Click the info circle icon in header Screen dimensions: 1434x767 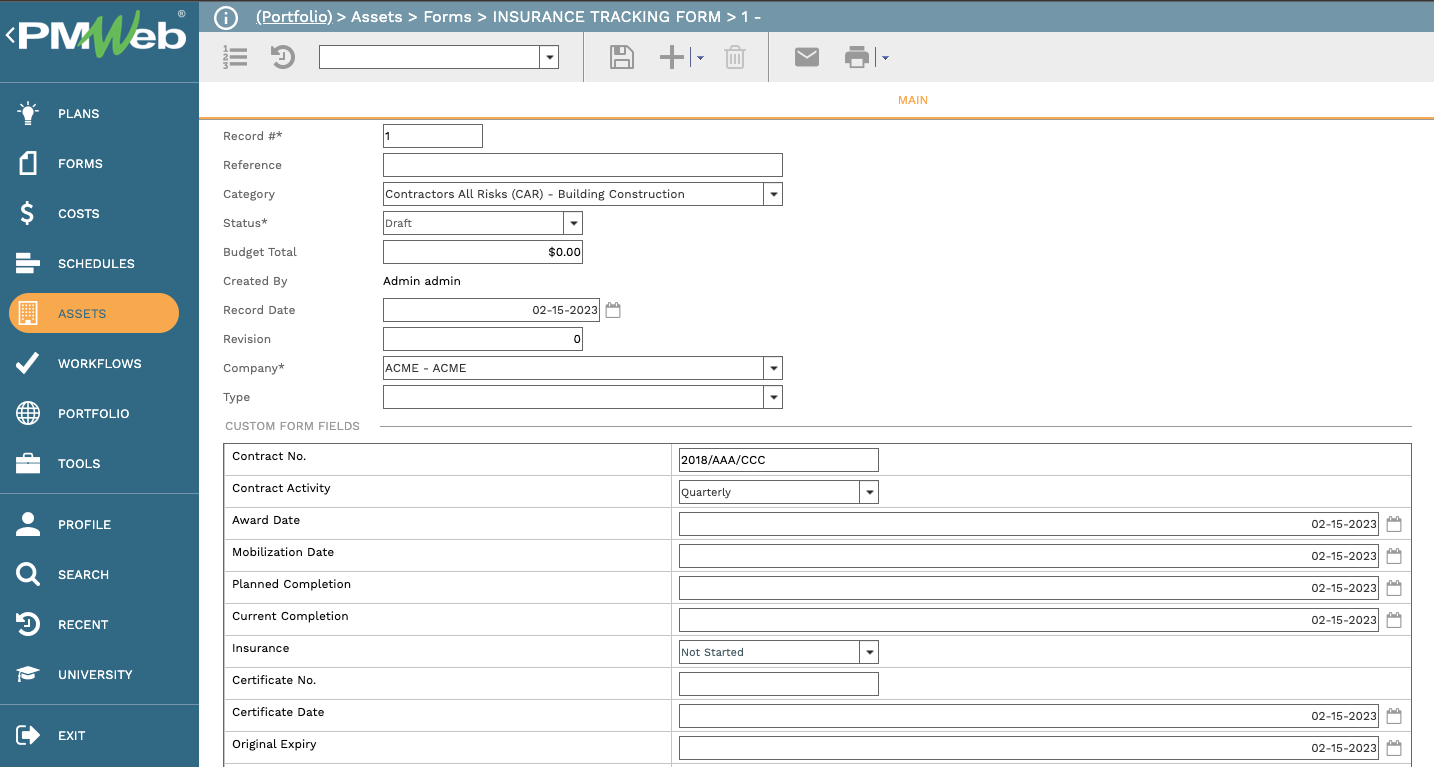227,17
